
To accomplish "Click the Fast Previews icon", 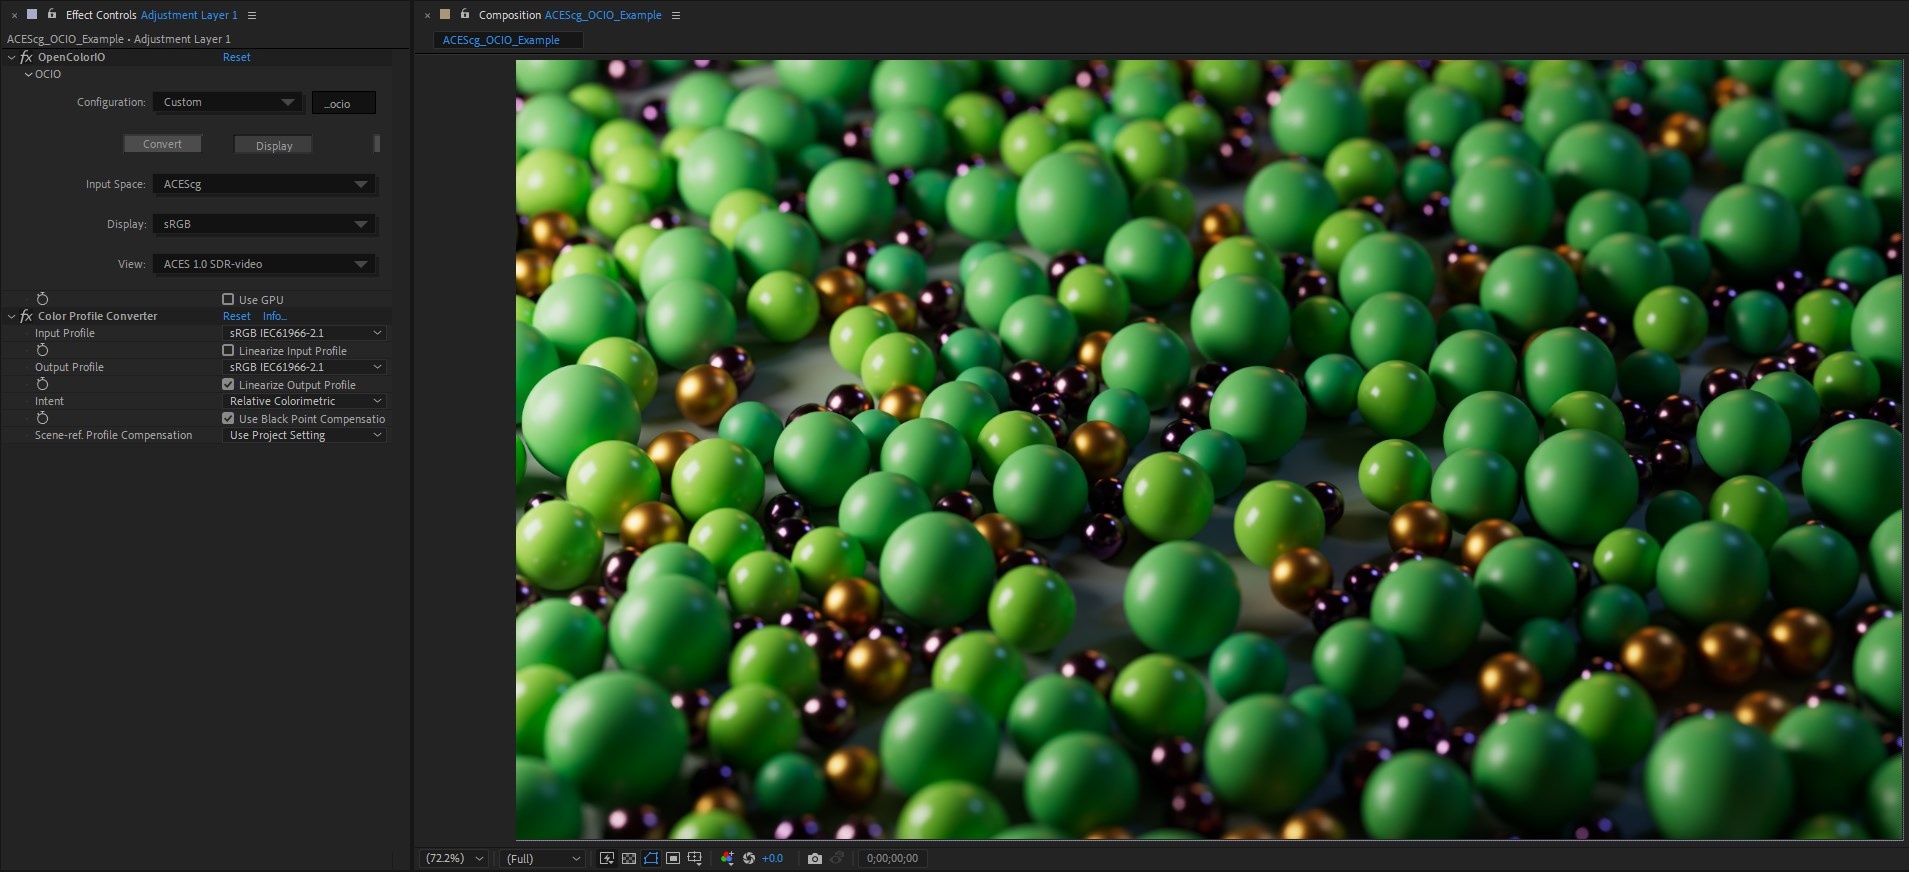I will pyautogui.click(x=607, y=858).
